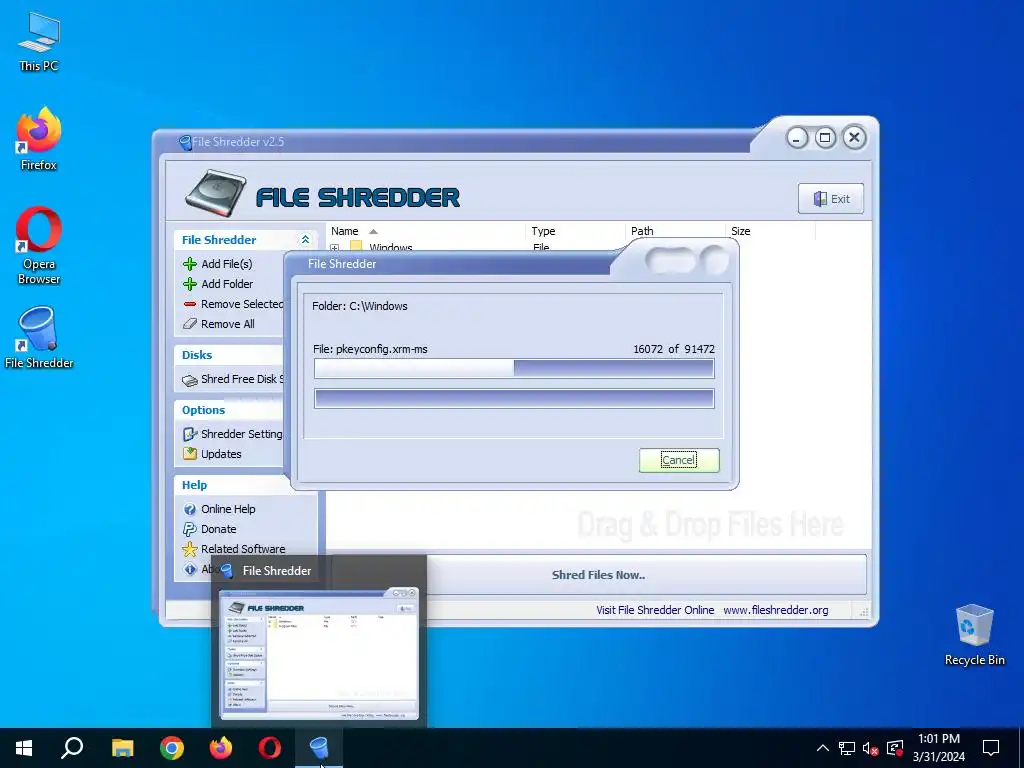Click the Donate PayPal icon

point(190,529)
